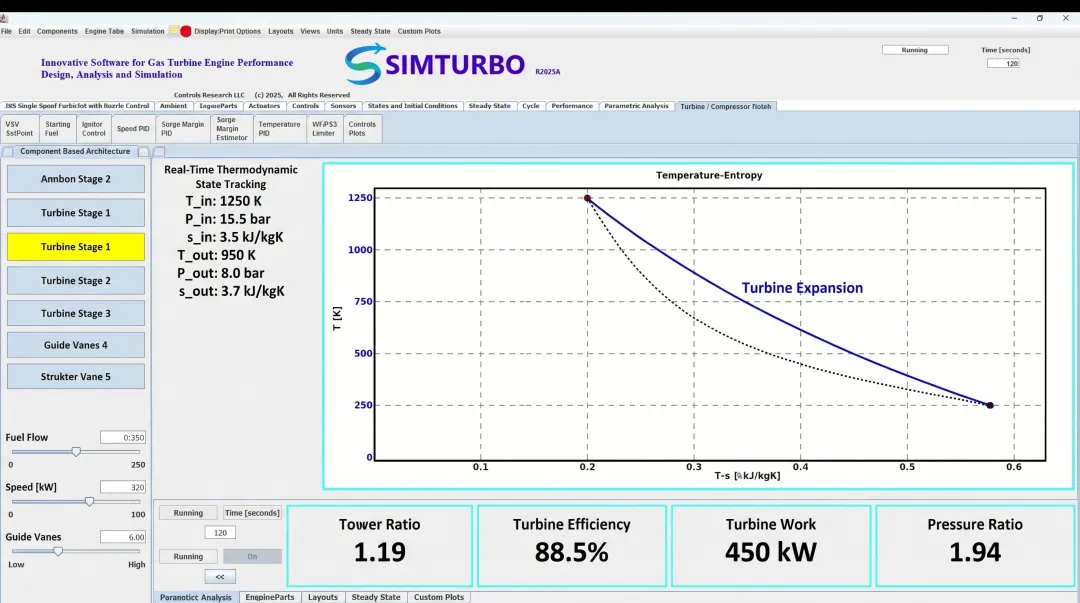This screenshot has height=603, width=1080.
Task: Switch to the Controls tab
Action: 305,106
